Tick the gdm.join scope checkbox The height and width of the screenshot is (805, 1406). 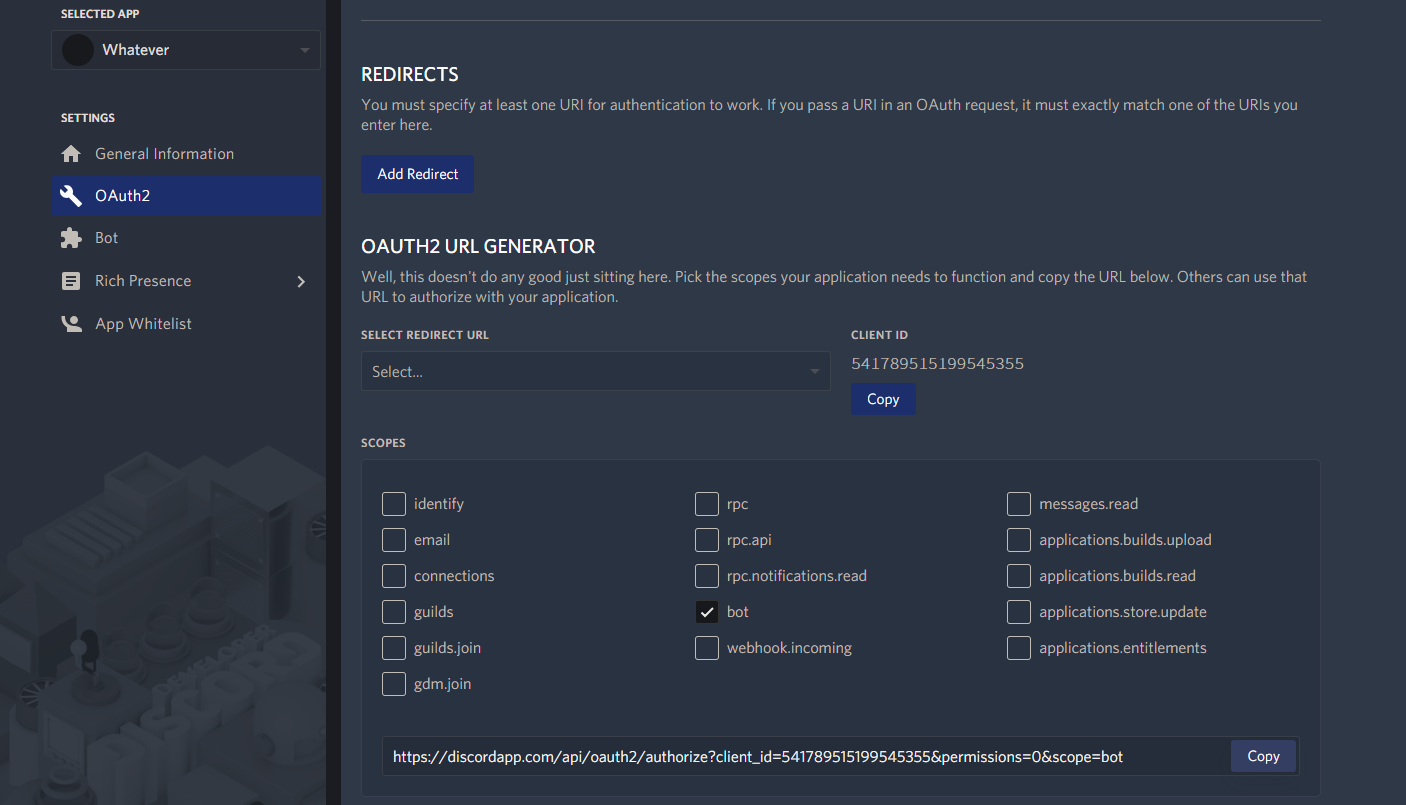[x=394, y=684]
